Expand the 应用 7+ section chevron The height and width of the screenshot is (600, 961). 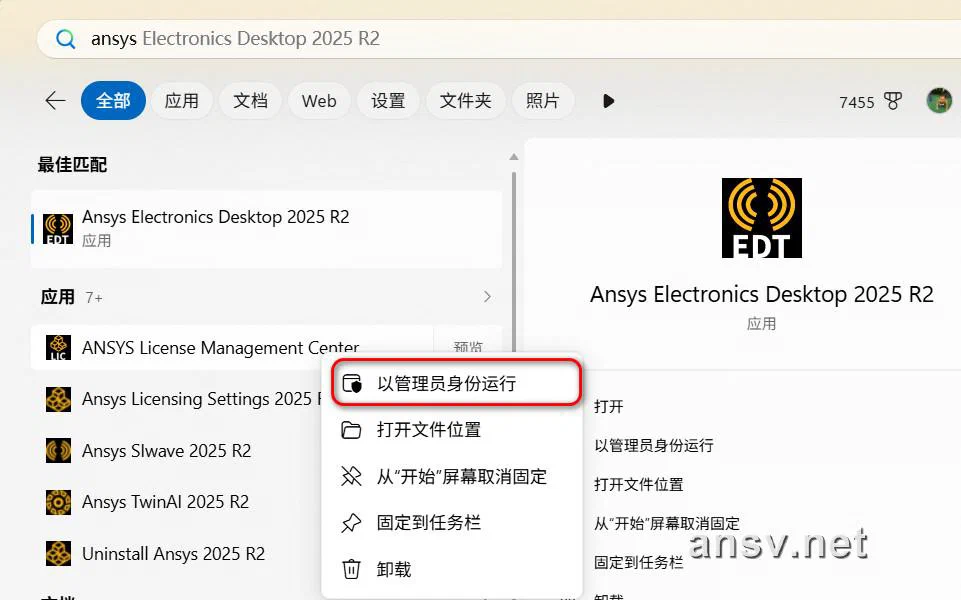487,297
